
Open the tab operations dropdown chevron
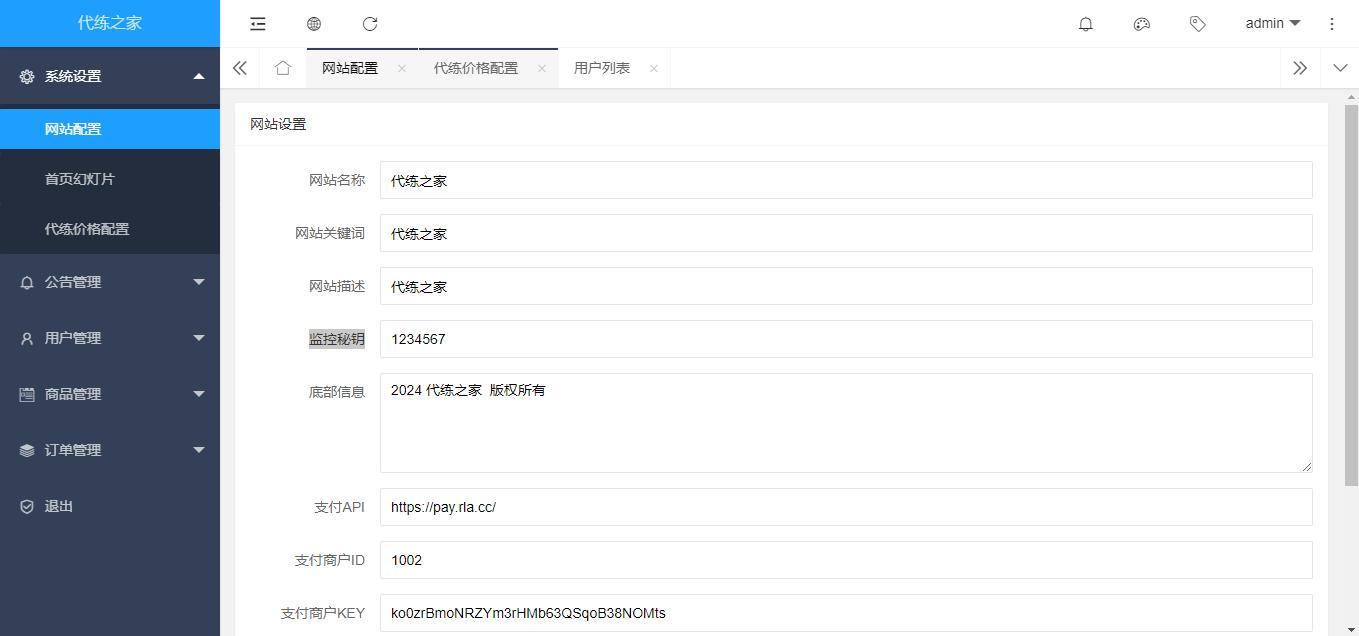pos(1340,68)
